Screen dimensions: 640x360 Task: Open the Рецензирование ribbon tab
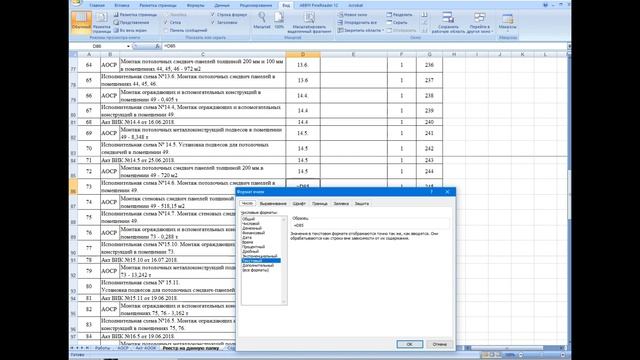point(256,5)
